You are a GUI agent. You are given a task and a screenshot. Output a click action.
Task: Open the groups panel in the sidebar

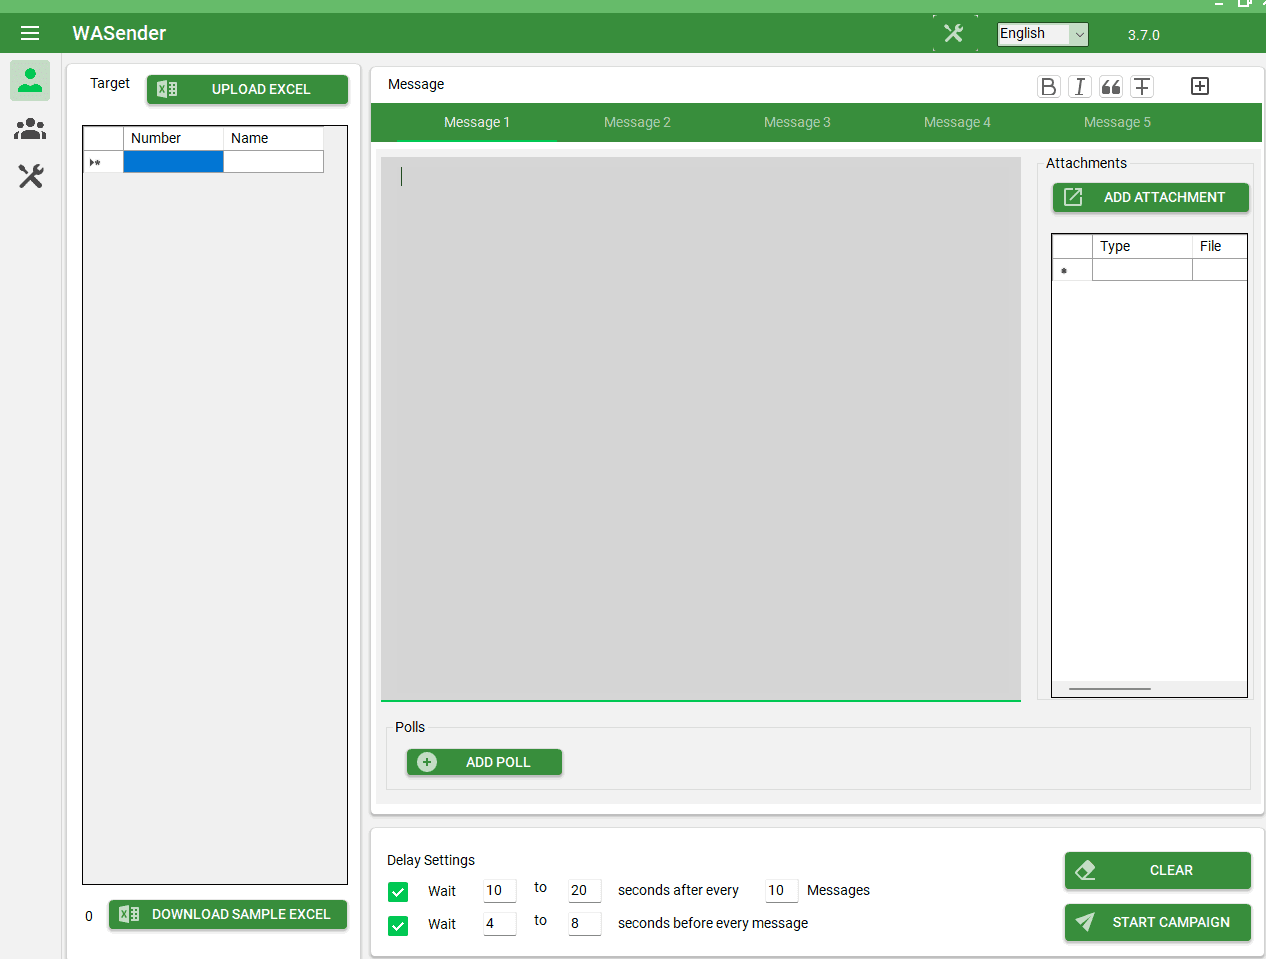tap(29, 129)
